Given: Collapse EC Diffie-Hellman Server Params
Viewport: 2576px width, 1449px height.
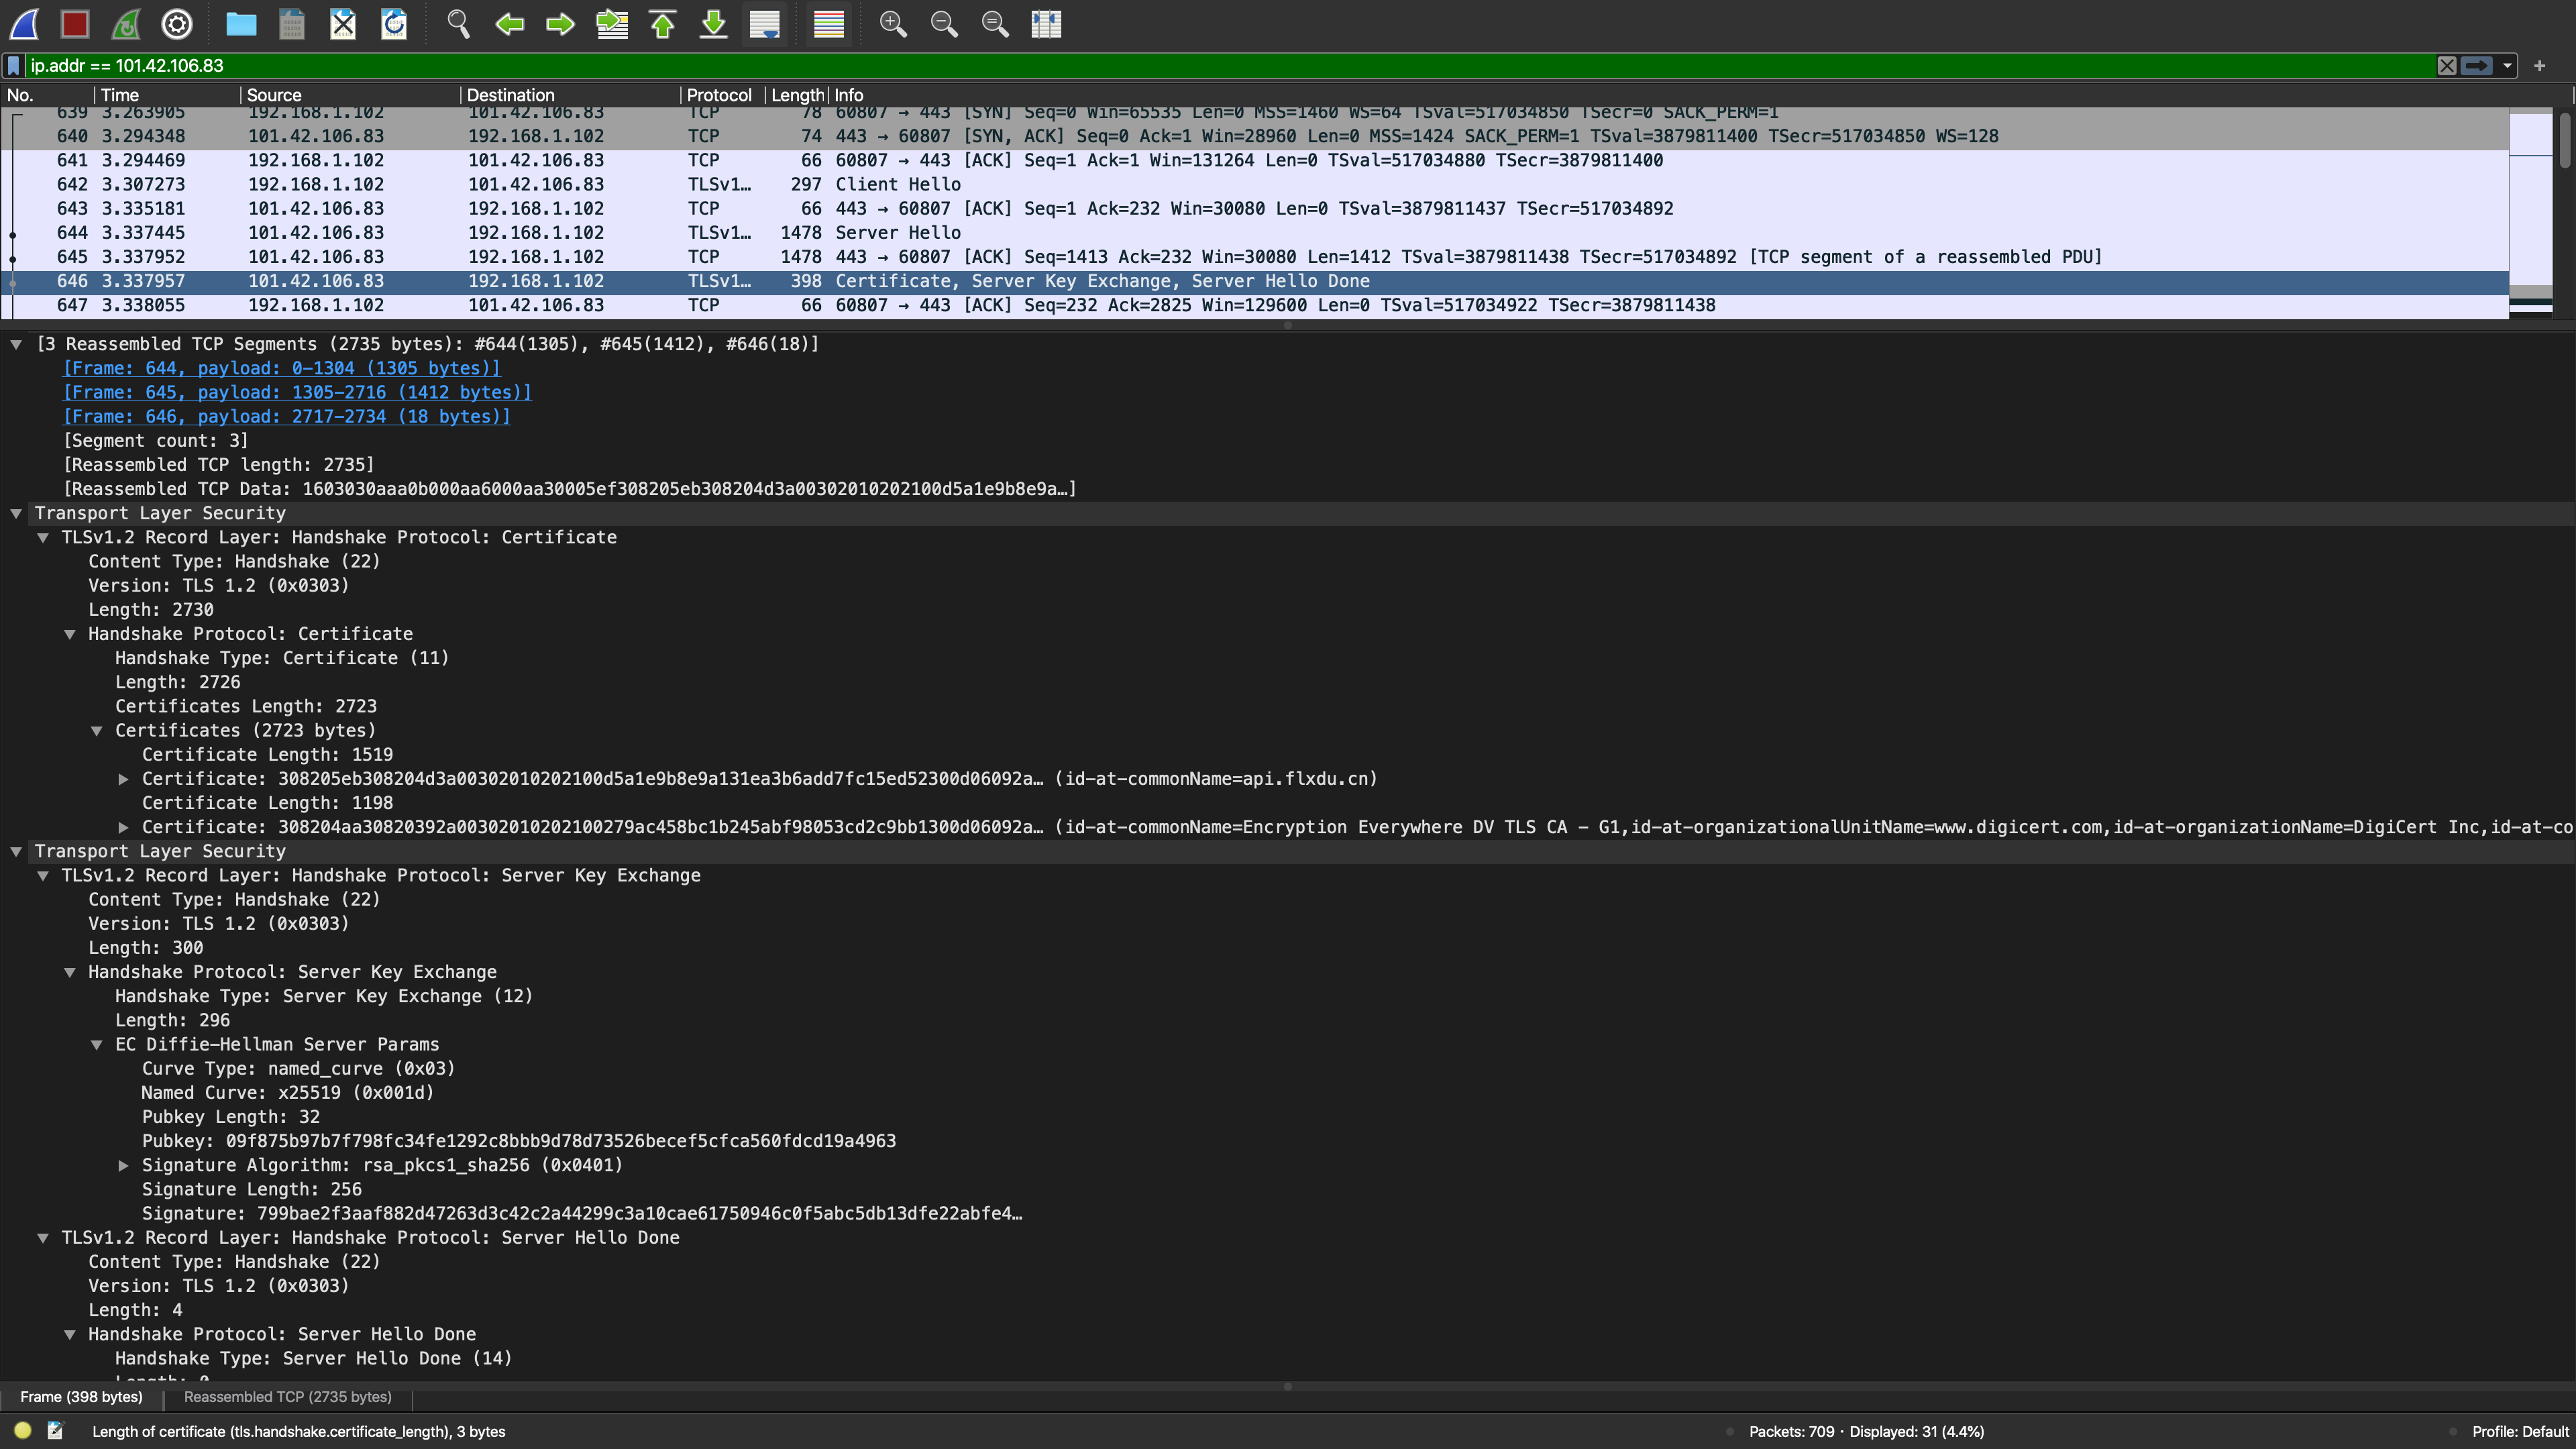Looking at the screenshot, I should pos(97,1045).
